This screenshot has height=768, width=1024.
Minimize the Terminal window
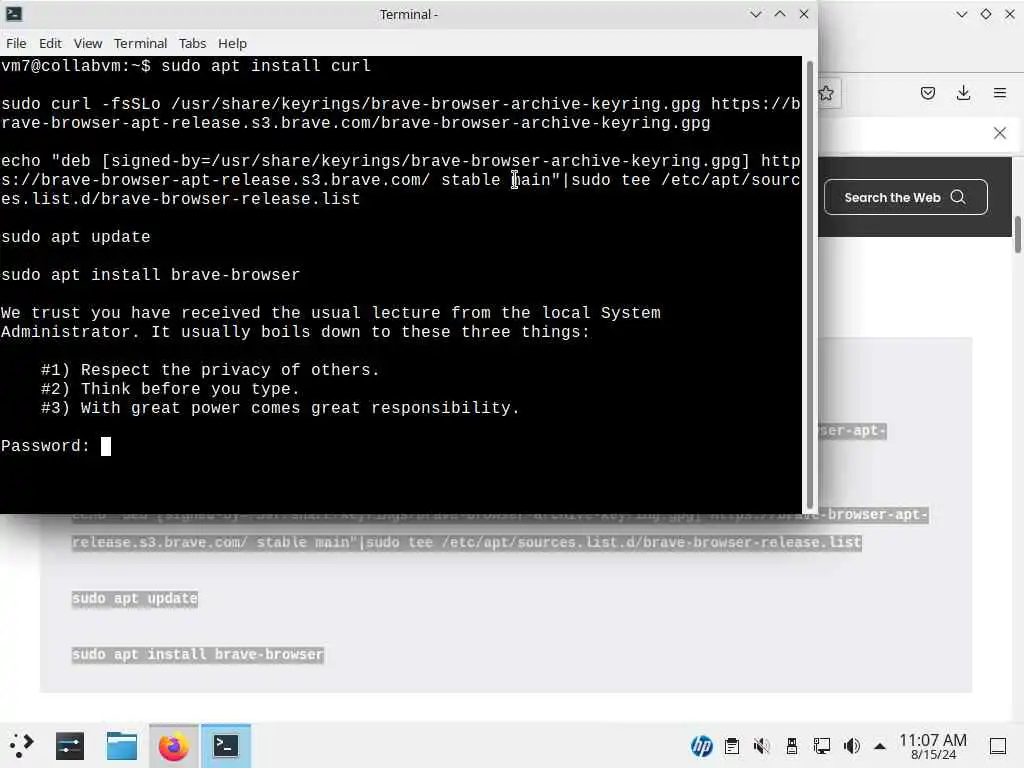(756, 14)
